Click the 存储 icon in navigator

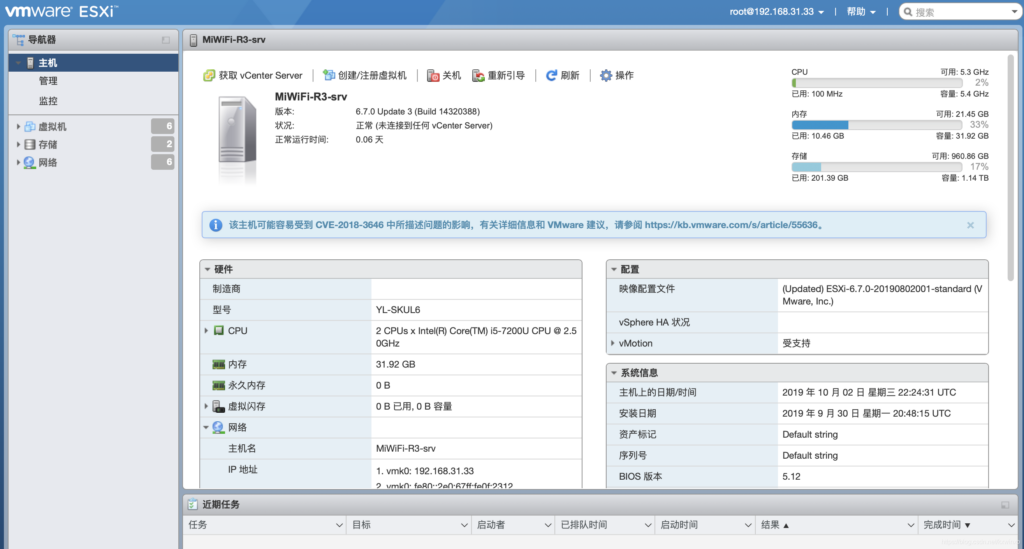30,145
